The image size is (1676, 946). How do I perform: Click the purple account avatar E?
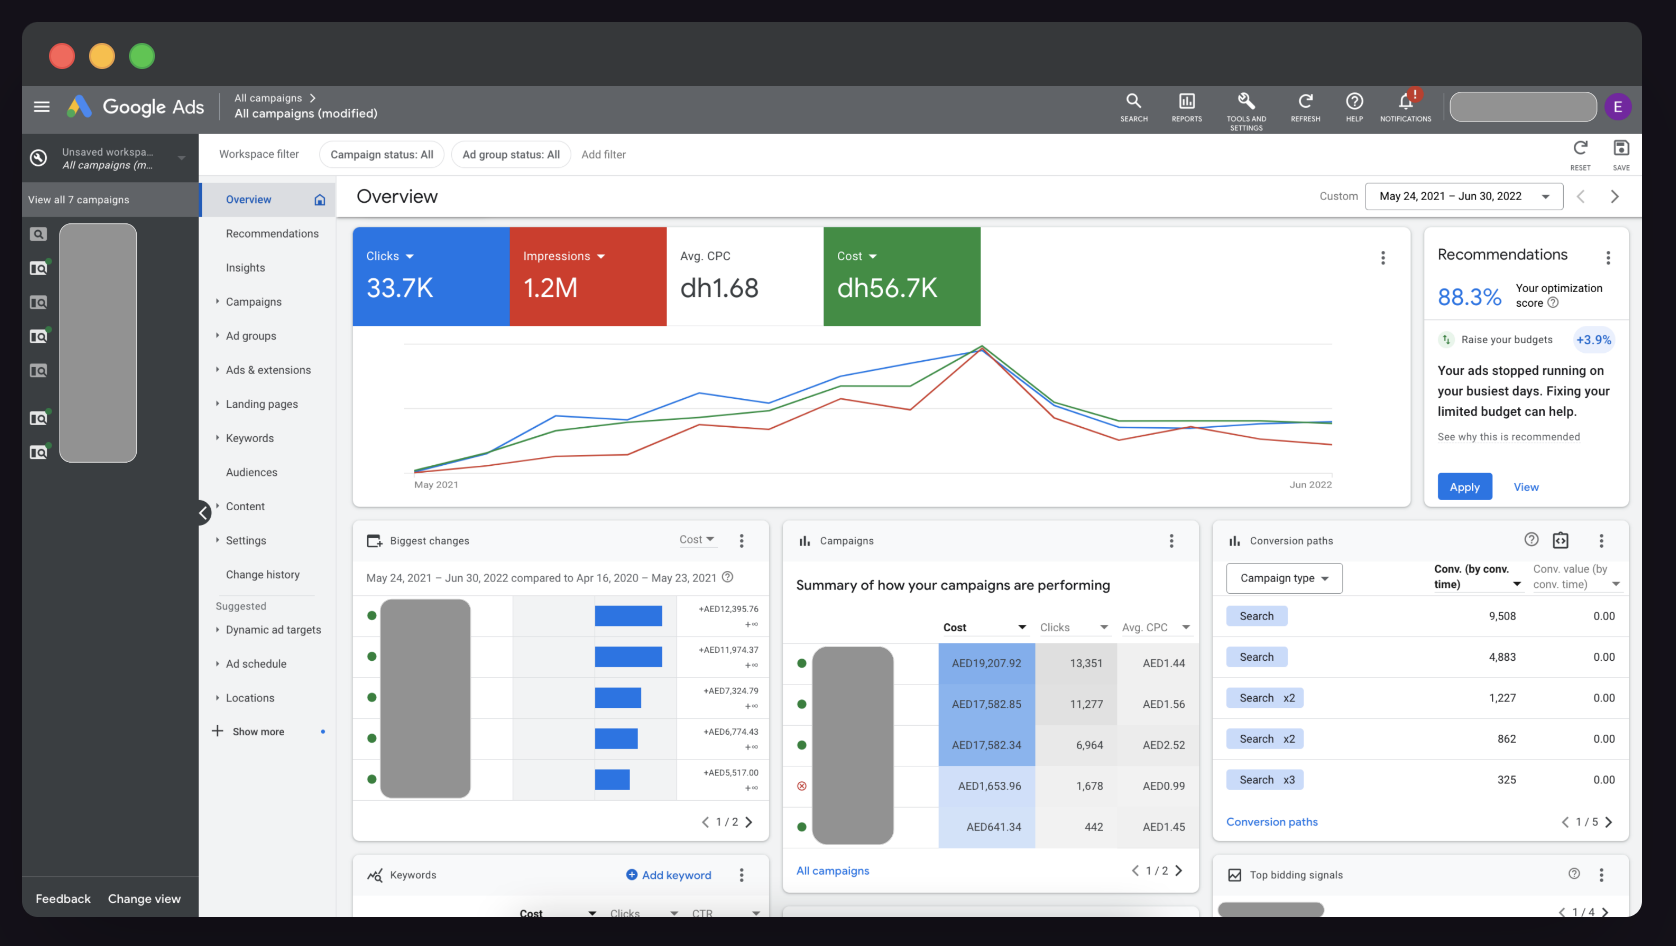coord(1618,107)
